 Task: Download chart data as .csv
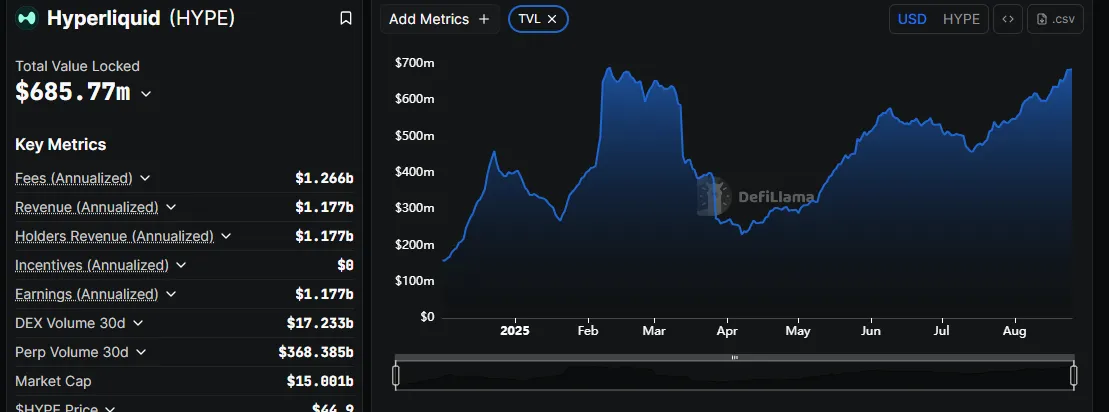pyautogui.click(x=1055, y=19)
